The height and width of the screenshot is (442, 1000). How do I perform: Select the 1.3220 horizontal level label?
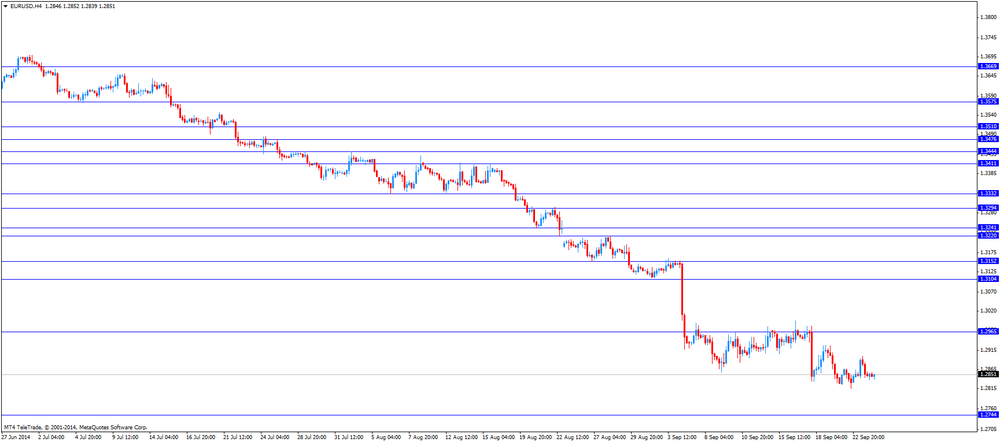pos(988,236)
